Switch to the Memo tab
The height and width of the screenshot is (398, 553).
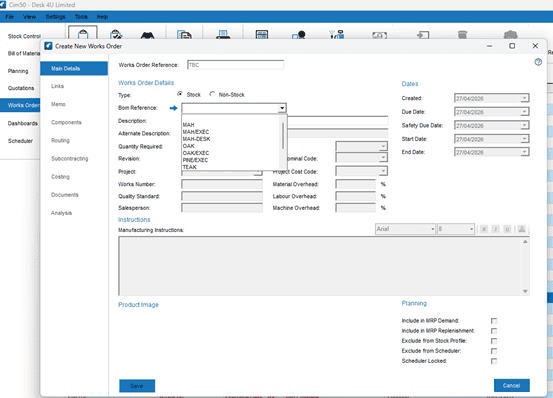[58, 104]
